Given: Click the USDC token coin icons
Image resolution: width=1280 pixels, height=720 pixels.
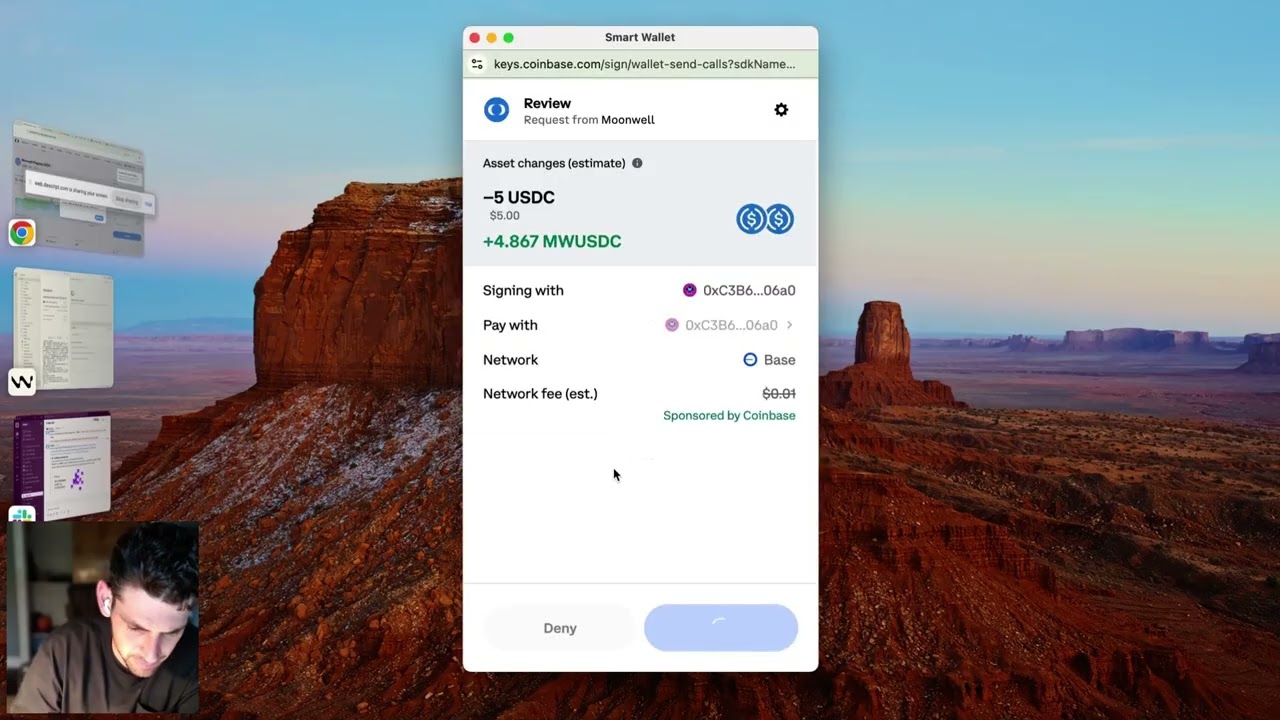Looking at the screenshot, I should coord(765,219).
